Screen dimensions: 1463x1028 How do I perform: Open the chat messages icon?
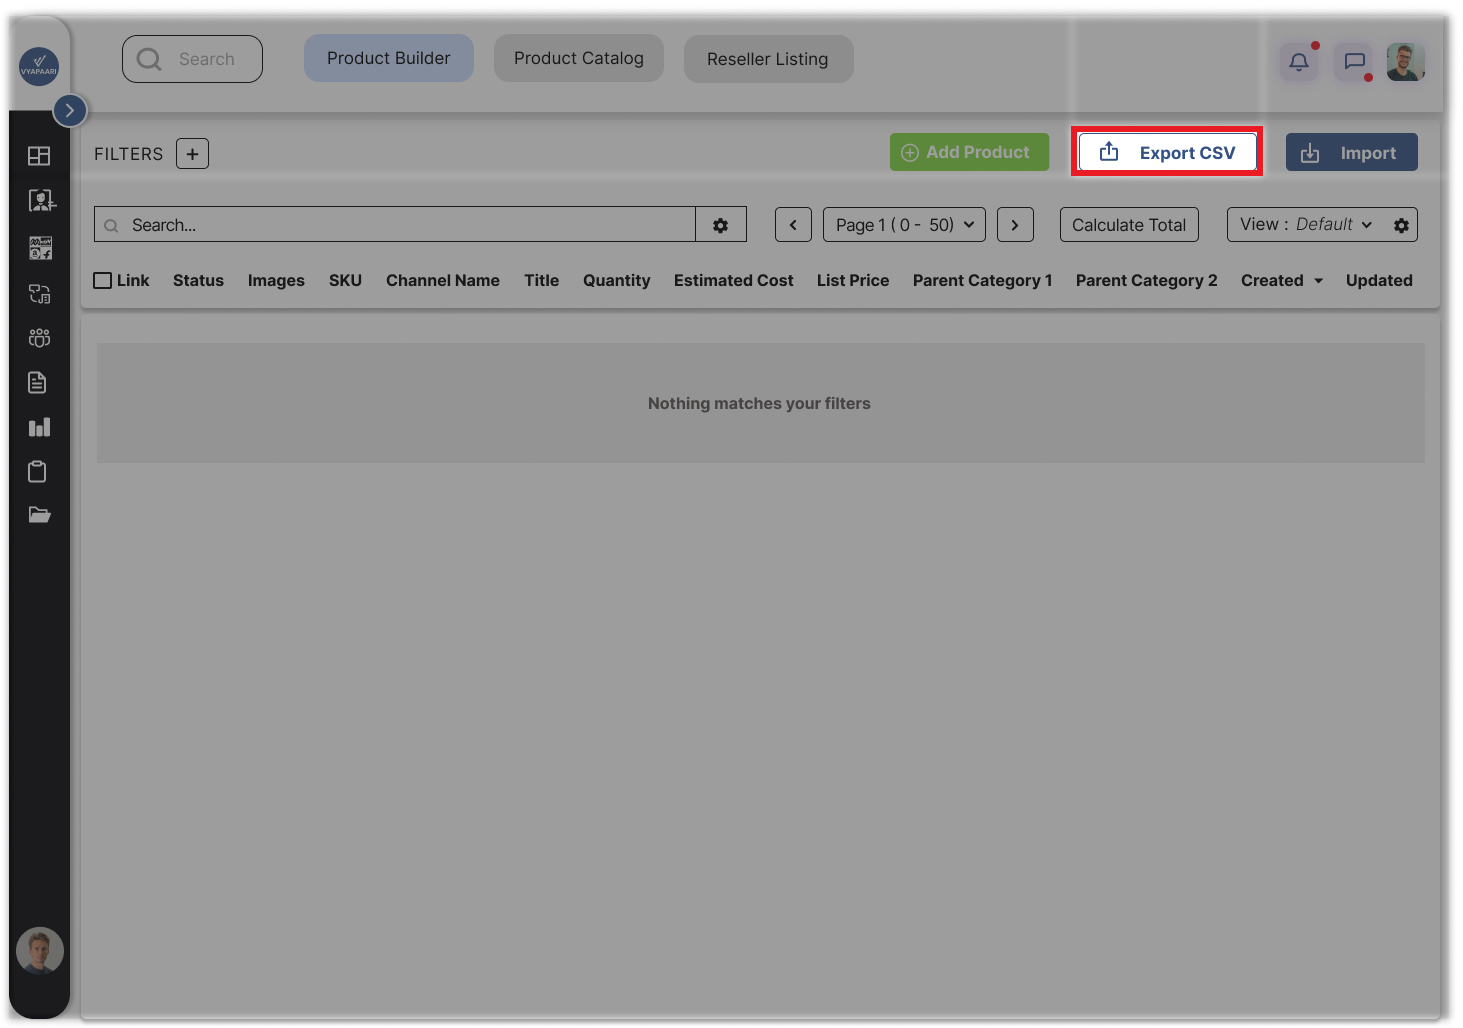pos(1354,62)
